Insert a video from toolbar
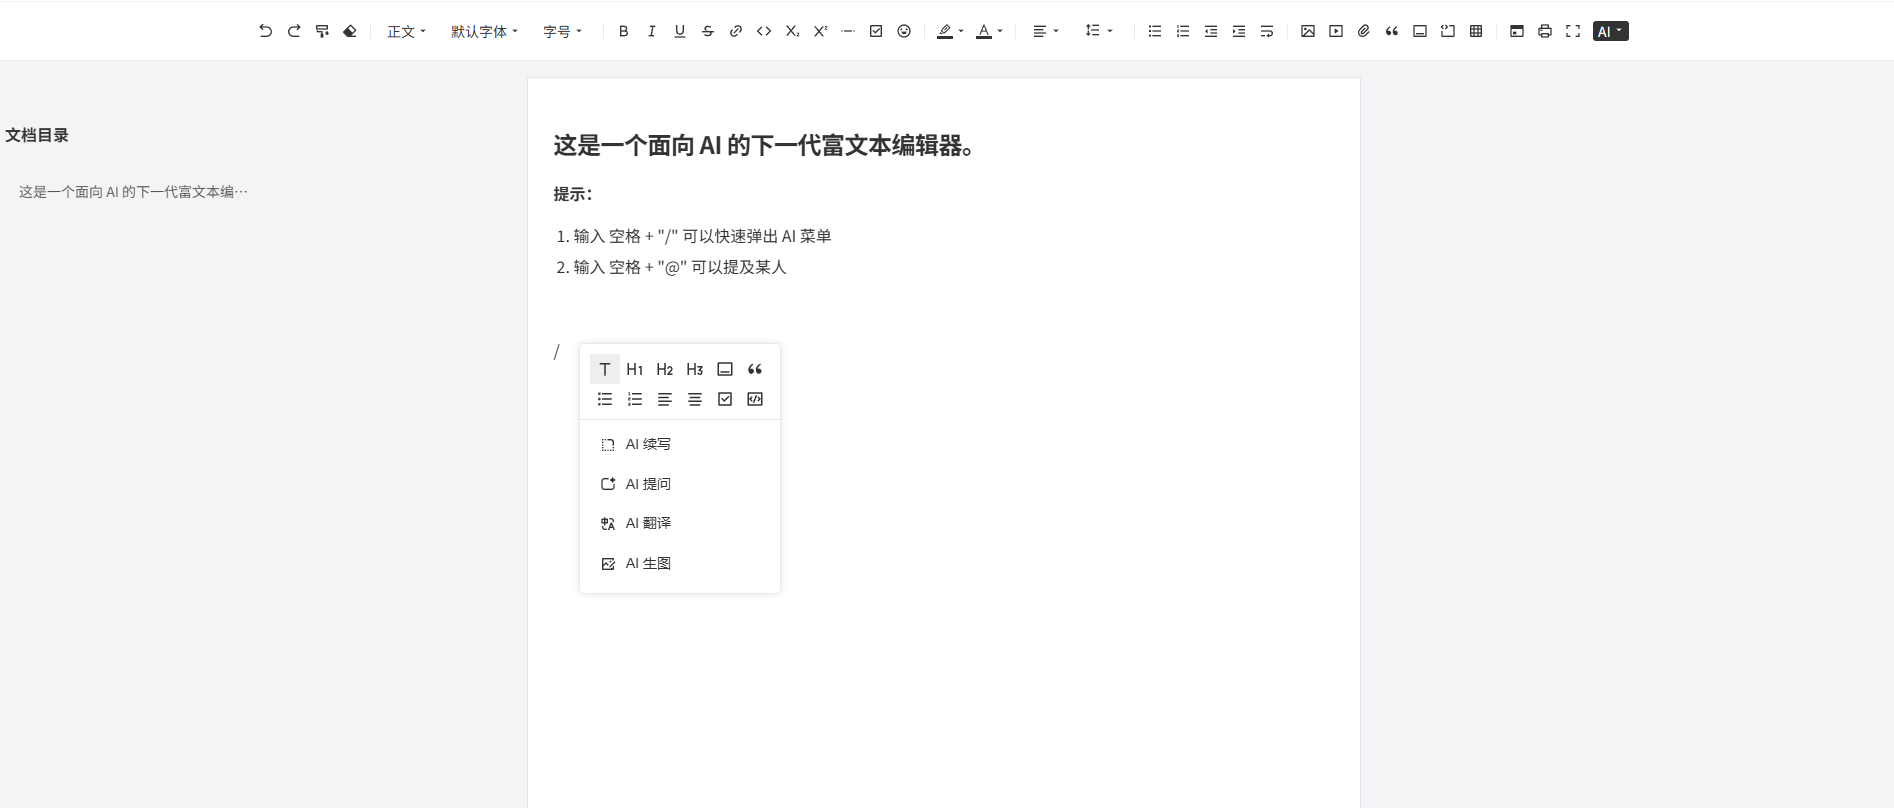Viewport: 1894px width, 808px height. pyautogui.click(x=1336, y=31)
